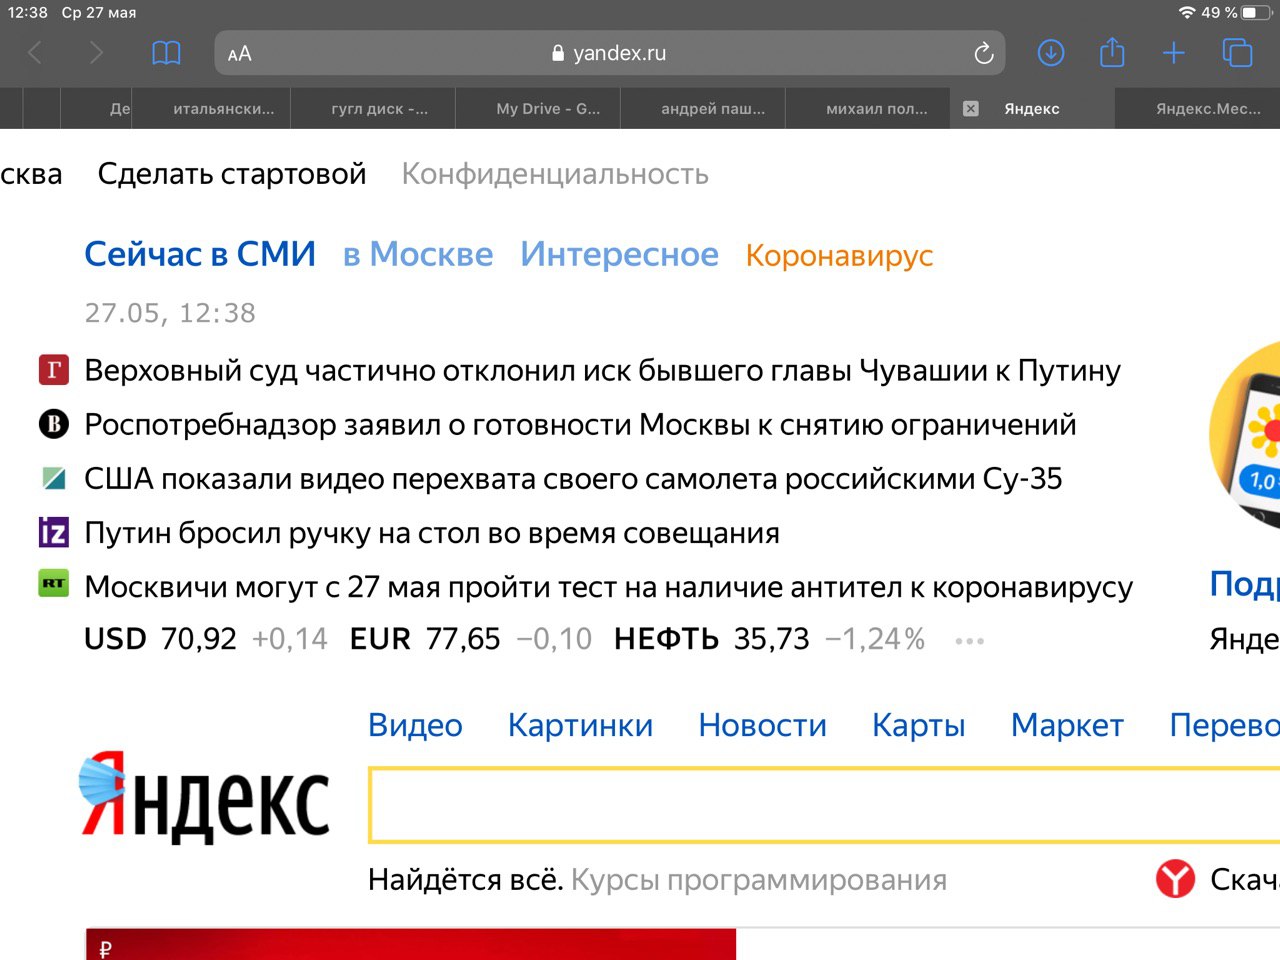Open the bookmarks book icon
The height and width of the screenshot is (960, 1280).
point(166,53)
